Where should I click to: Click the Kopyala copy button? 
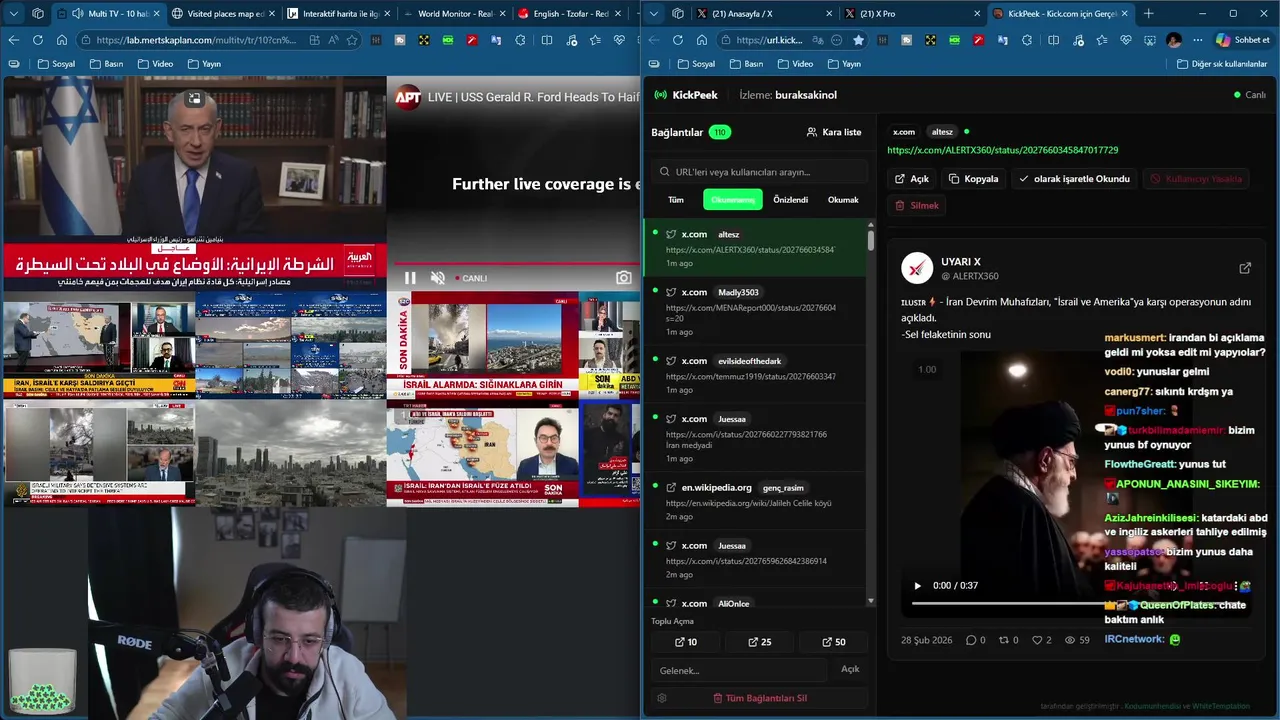tap(974, 179)
